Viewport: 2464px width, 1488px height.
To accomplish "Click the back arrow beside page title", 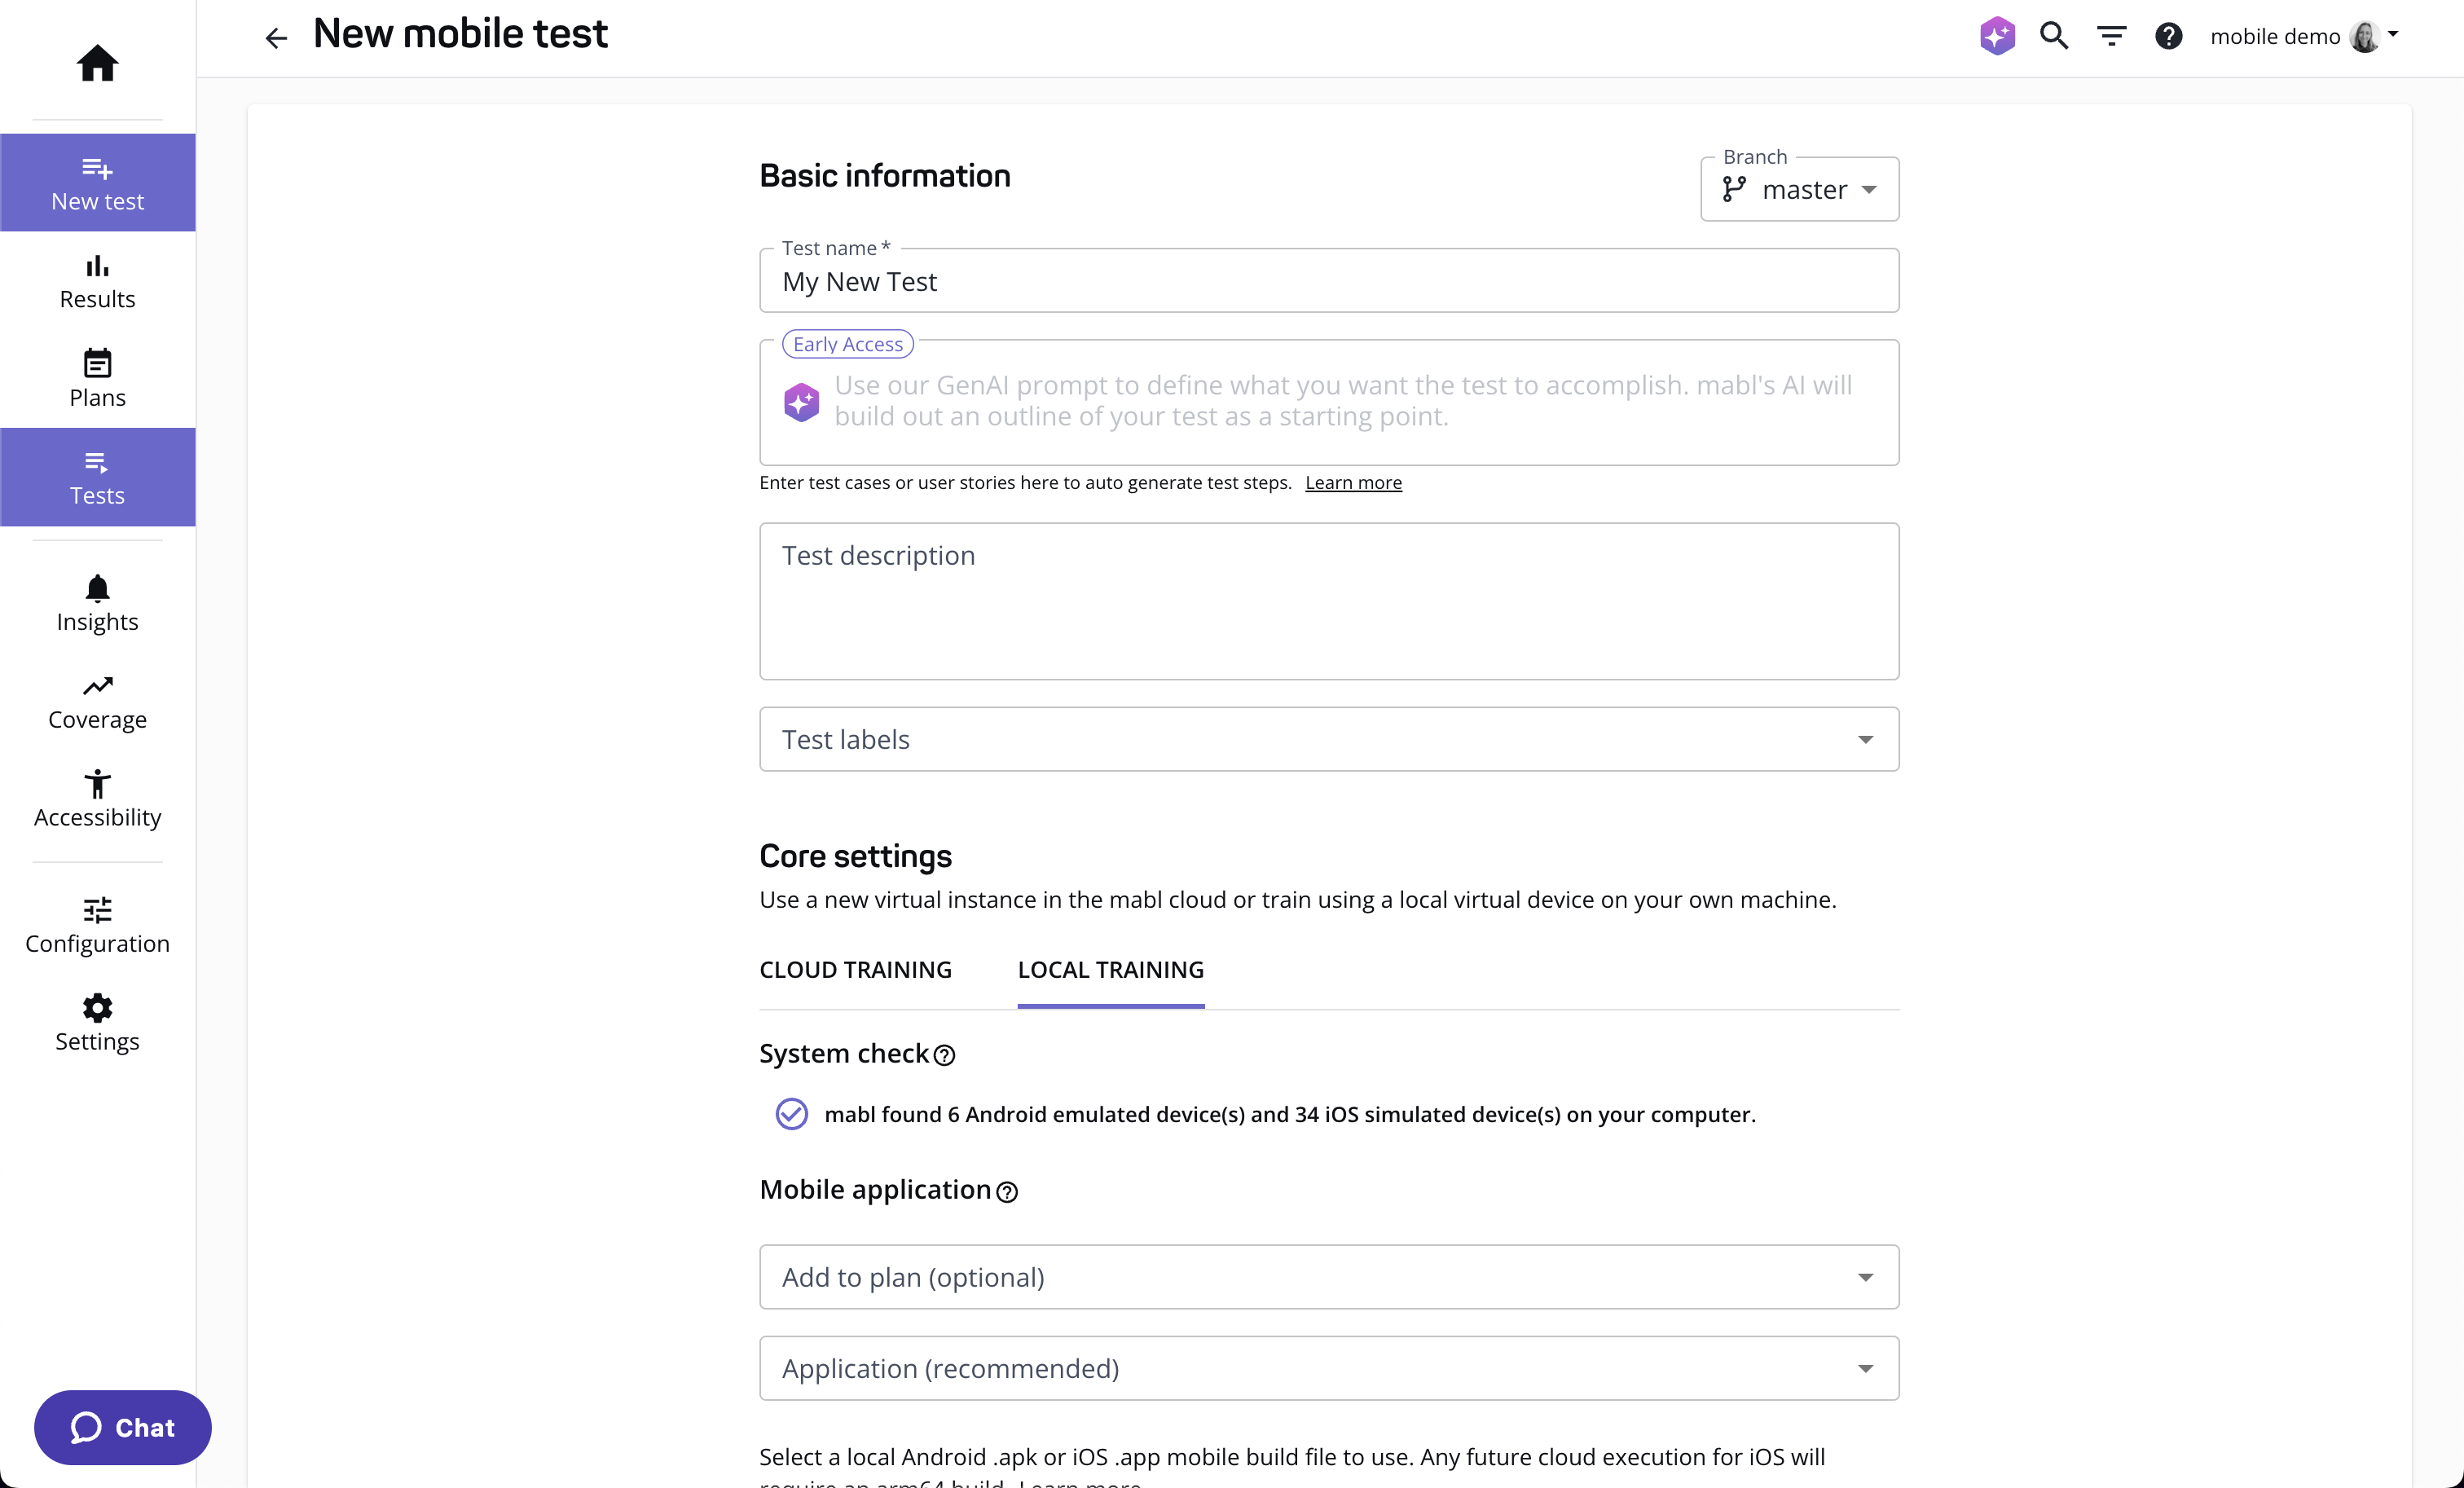I will tap(276, 38).
